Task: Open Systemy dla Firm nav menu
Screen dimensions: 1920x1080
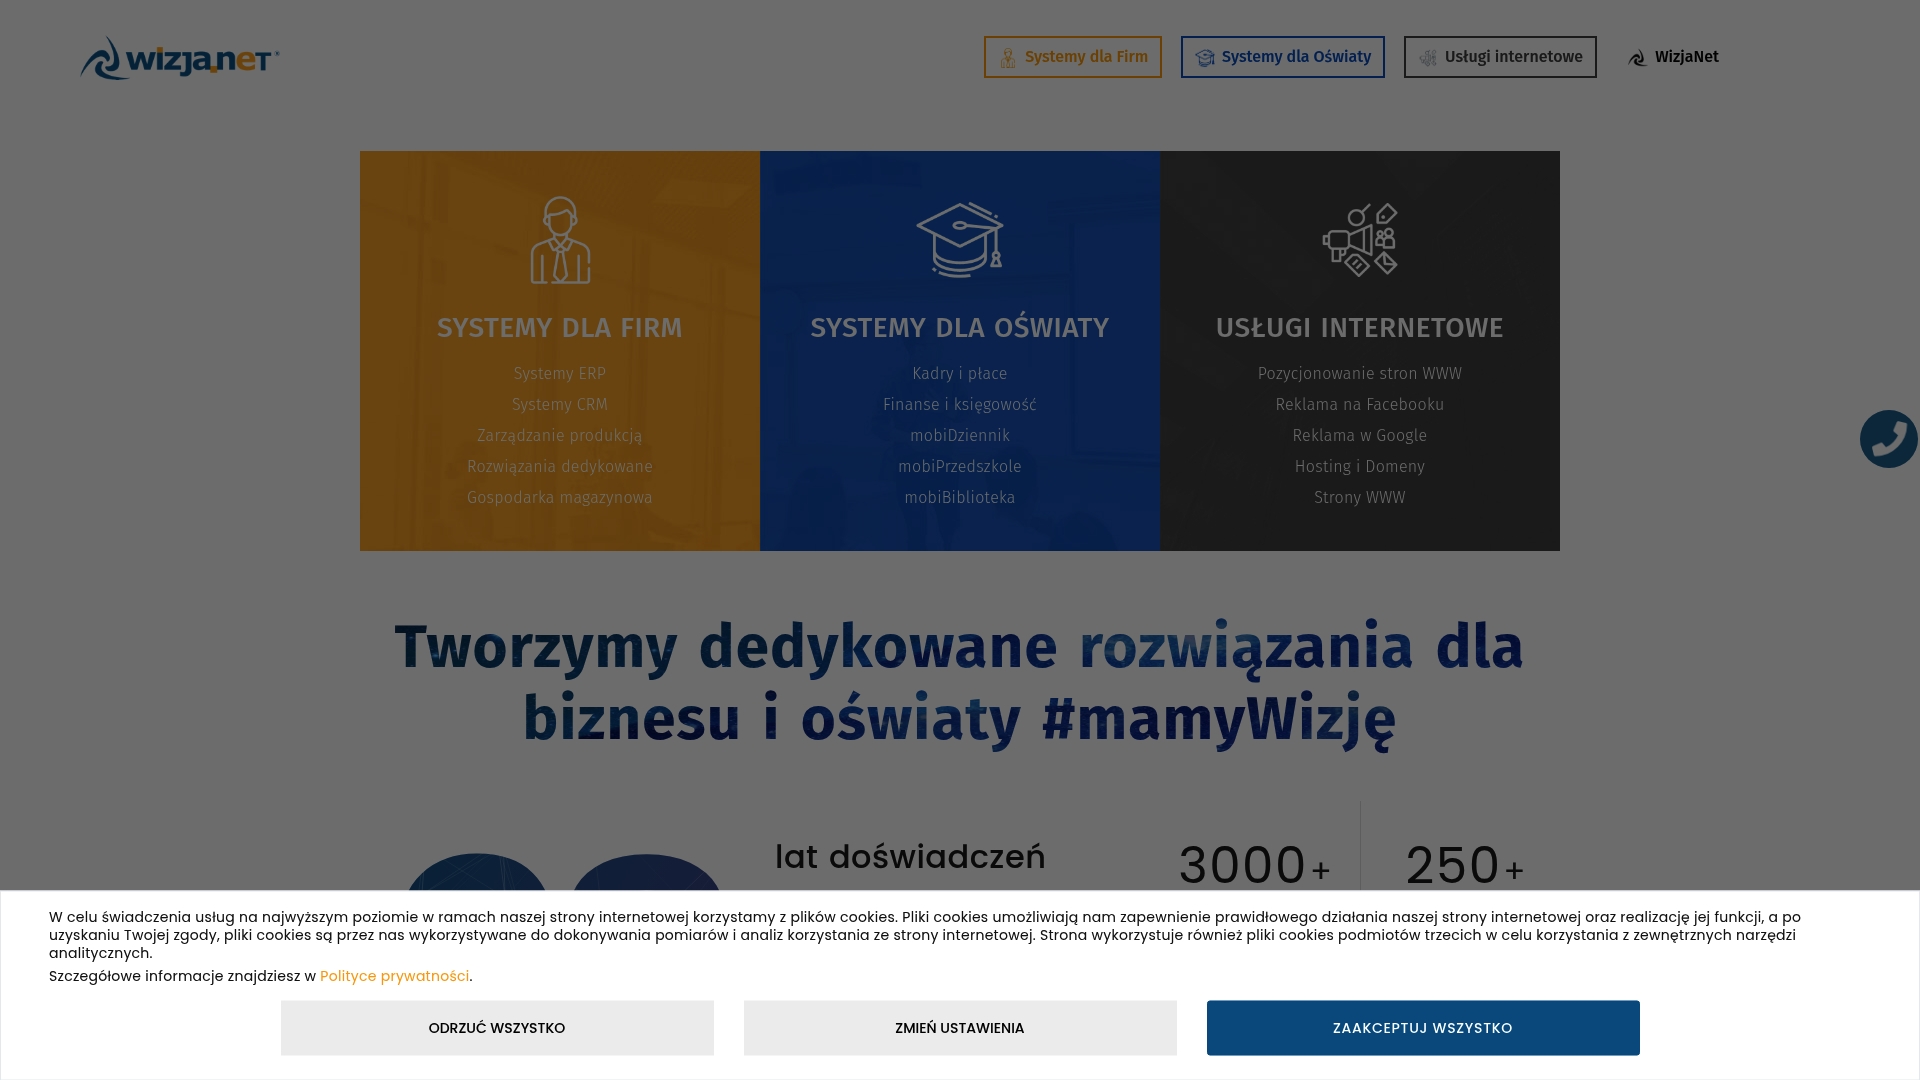Action: point(1073,57)
